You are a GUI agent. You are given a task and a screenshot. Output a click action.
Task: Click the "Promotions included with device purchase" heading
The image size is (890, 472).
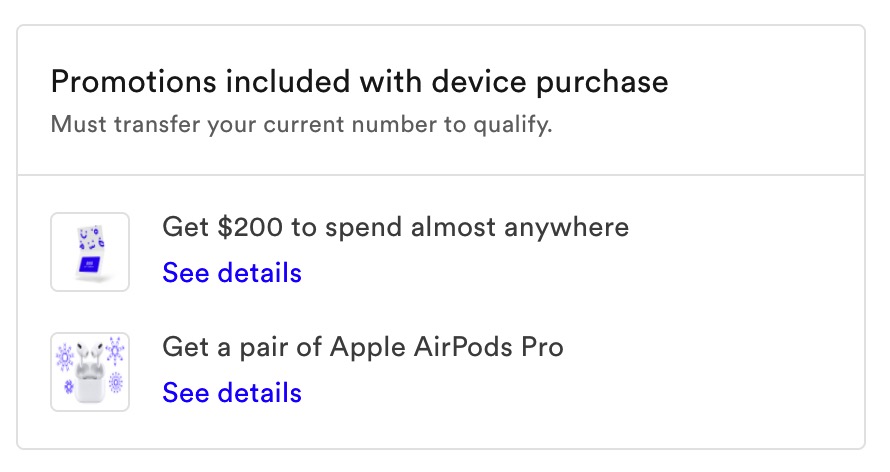click(359, 82)
